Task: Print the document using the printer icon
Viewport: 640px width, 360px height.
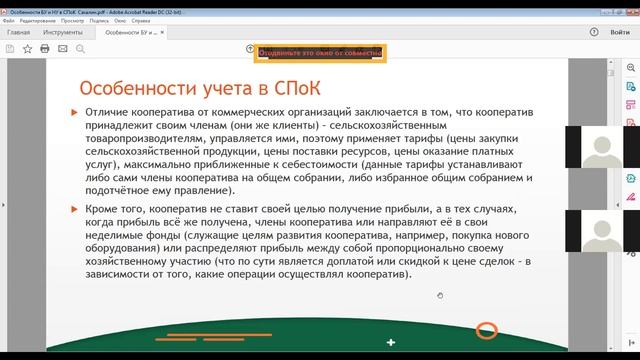Action: point(45,49)
